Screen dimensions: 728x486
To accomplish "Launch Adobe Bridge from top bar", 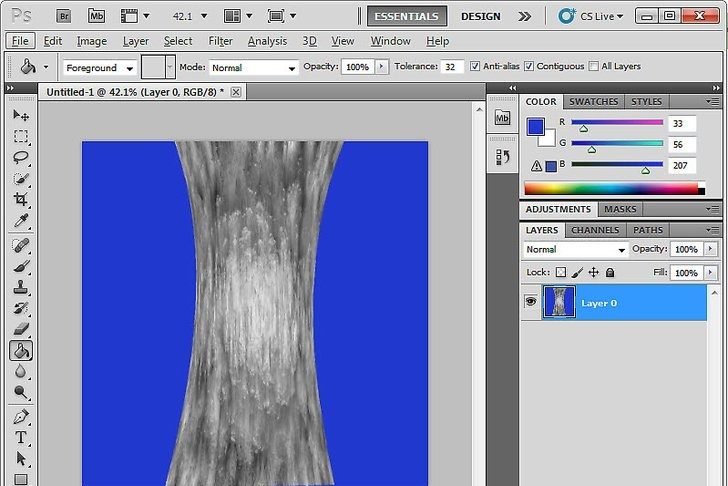I will click(63, 16).
